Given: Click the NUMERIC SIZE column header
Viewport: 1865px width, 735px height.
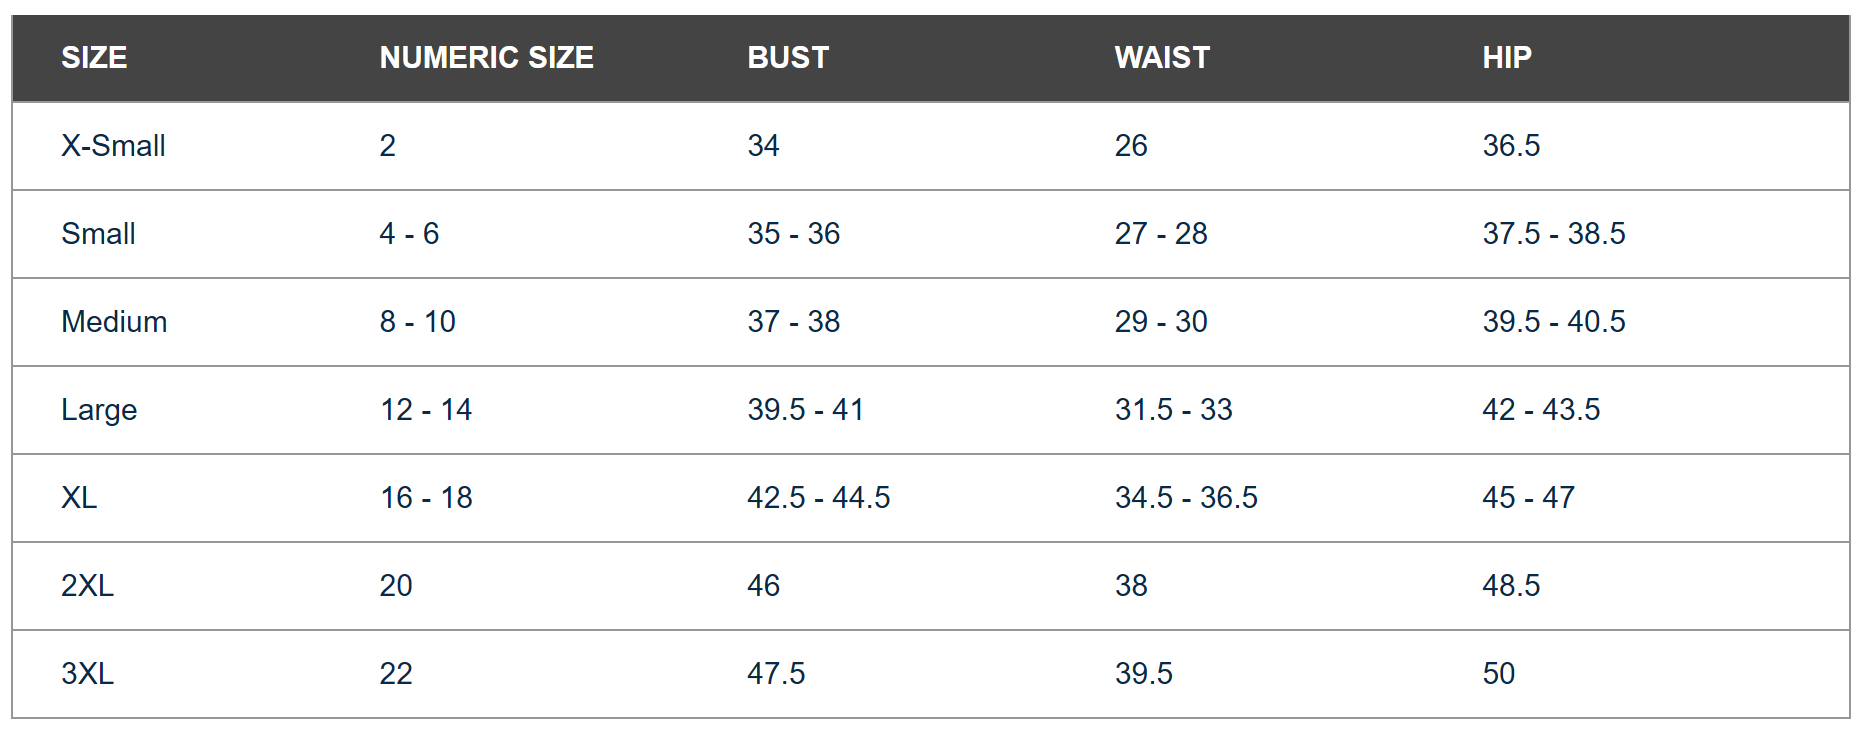Looking at the screenshot, I should 486,58.
